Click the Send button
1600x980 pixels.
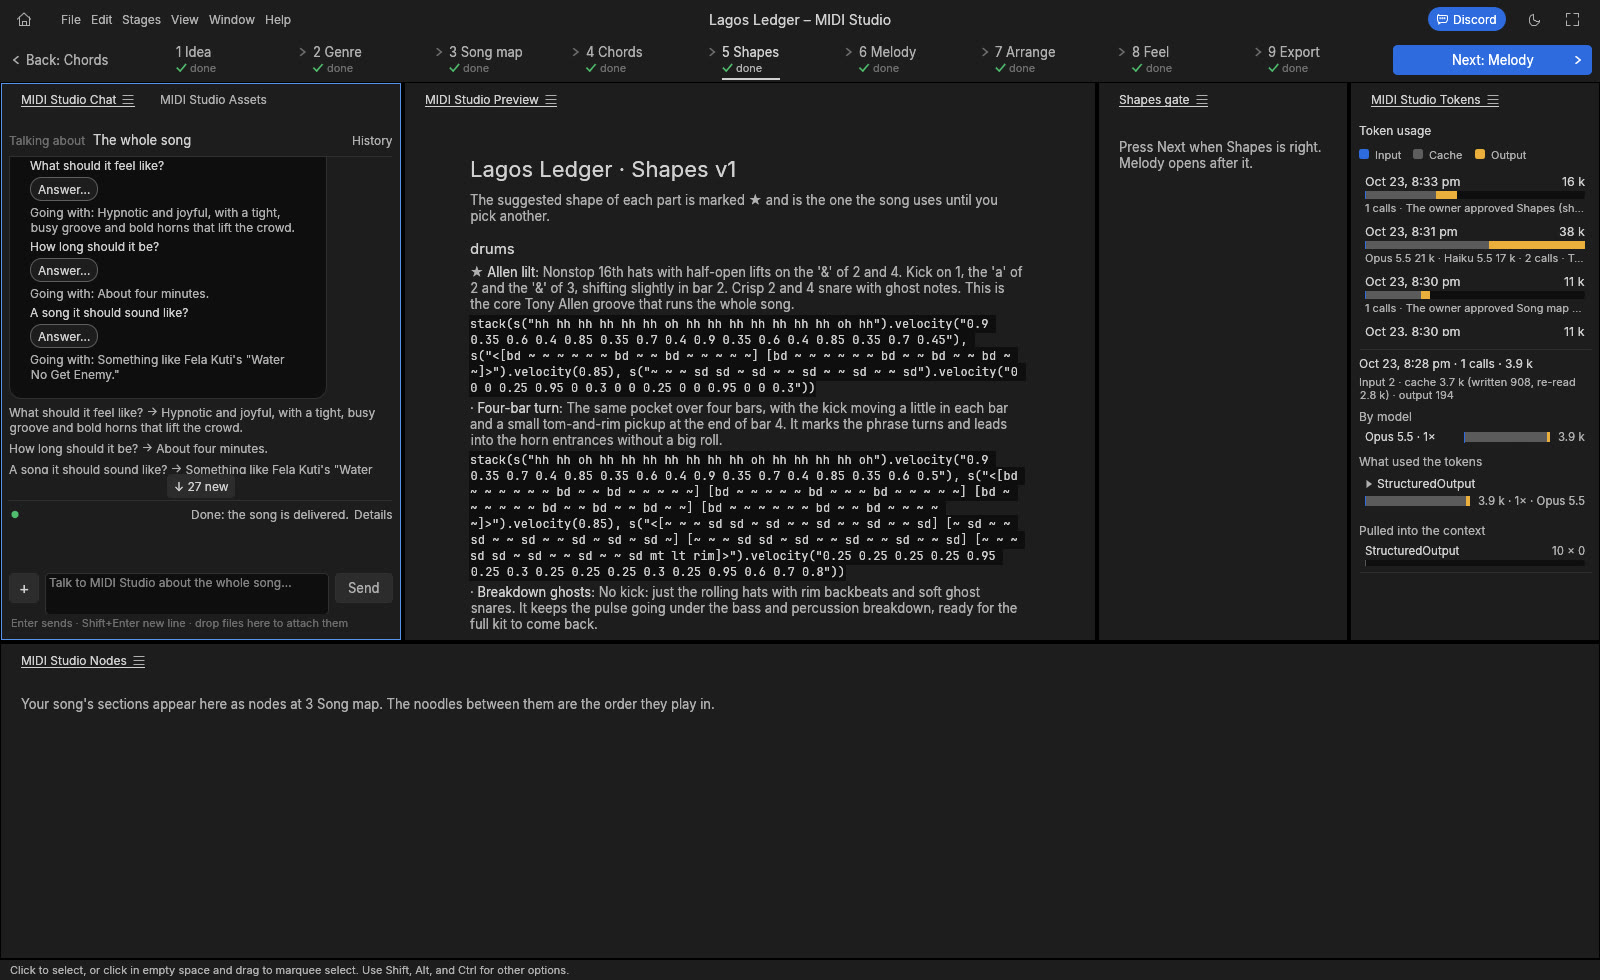363,588
